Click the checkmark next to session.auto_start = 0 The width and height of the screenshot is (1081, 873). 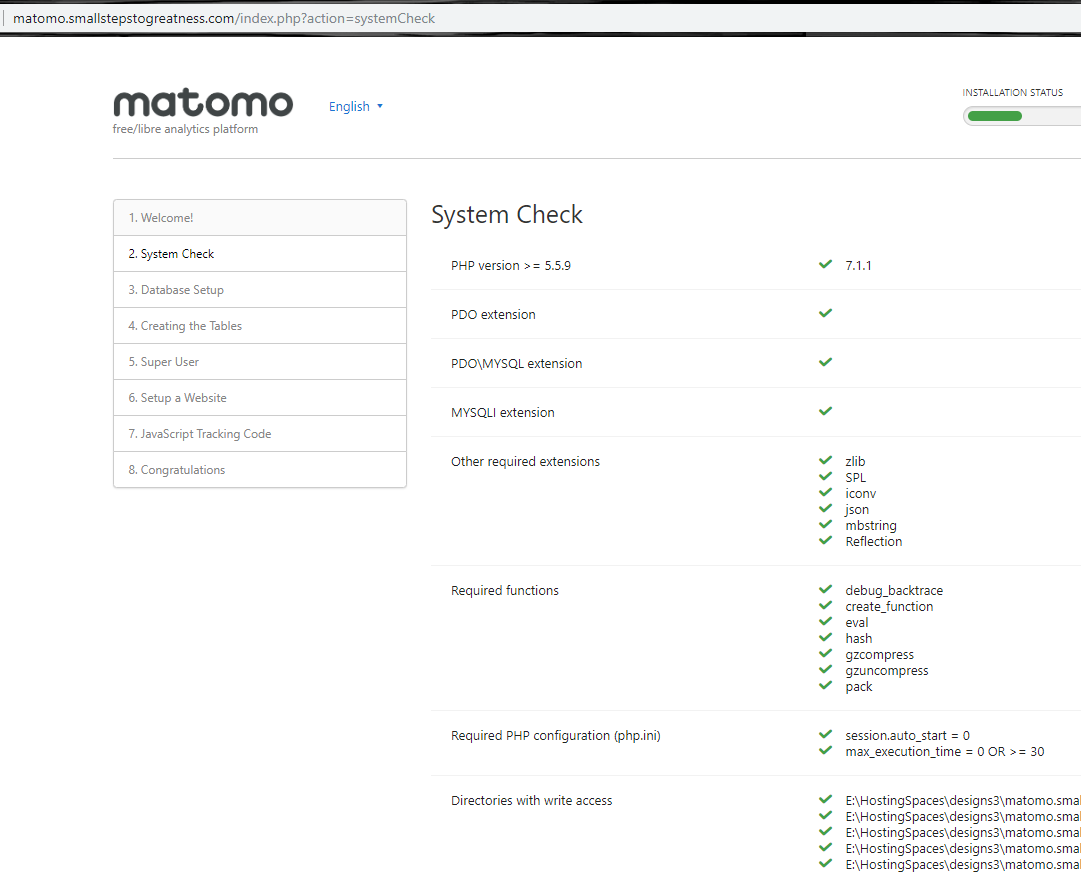click(x=825, y=734)
